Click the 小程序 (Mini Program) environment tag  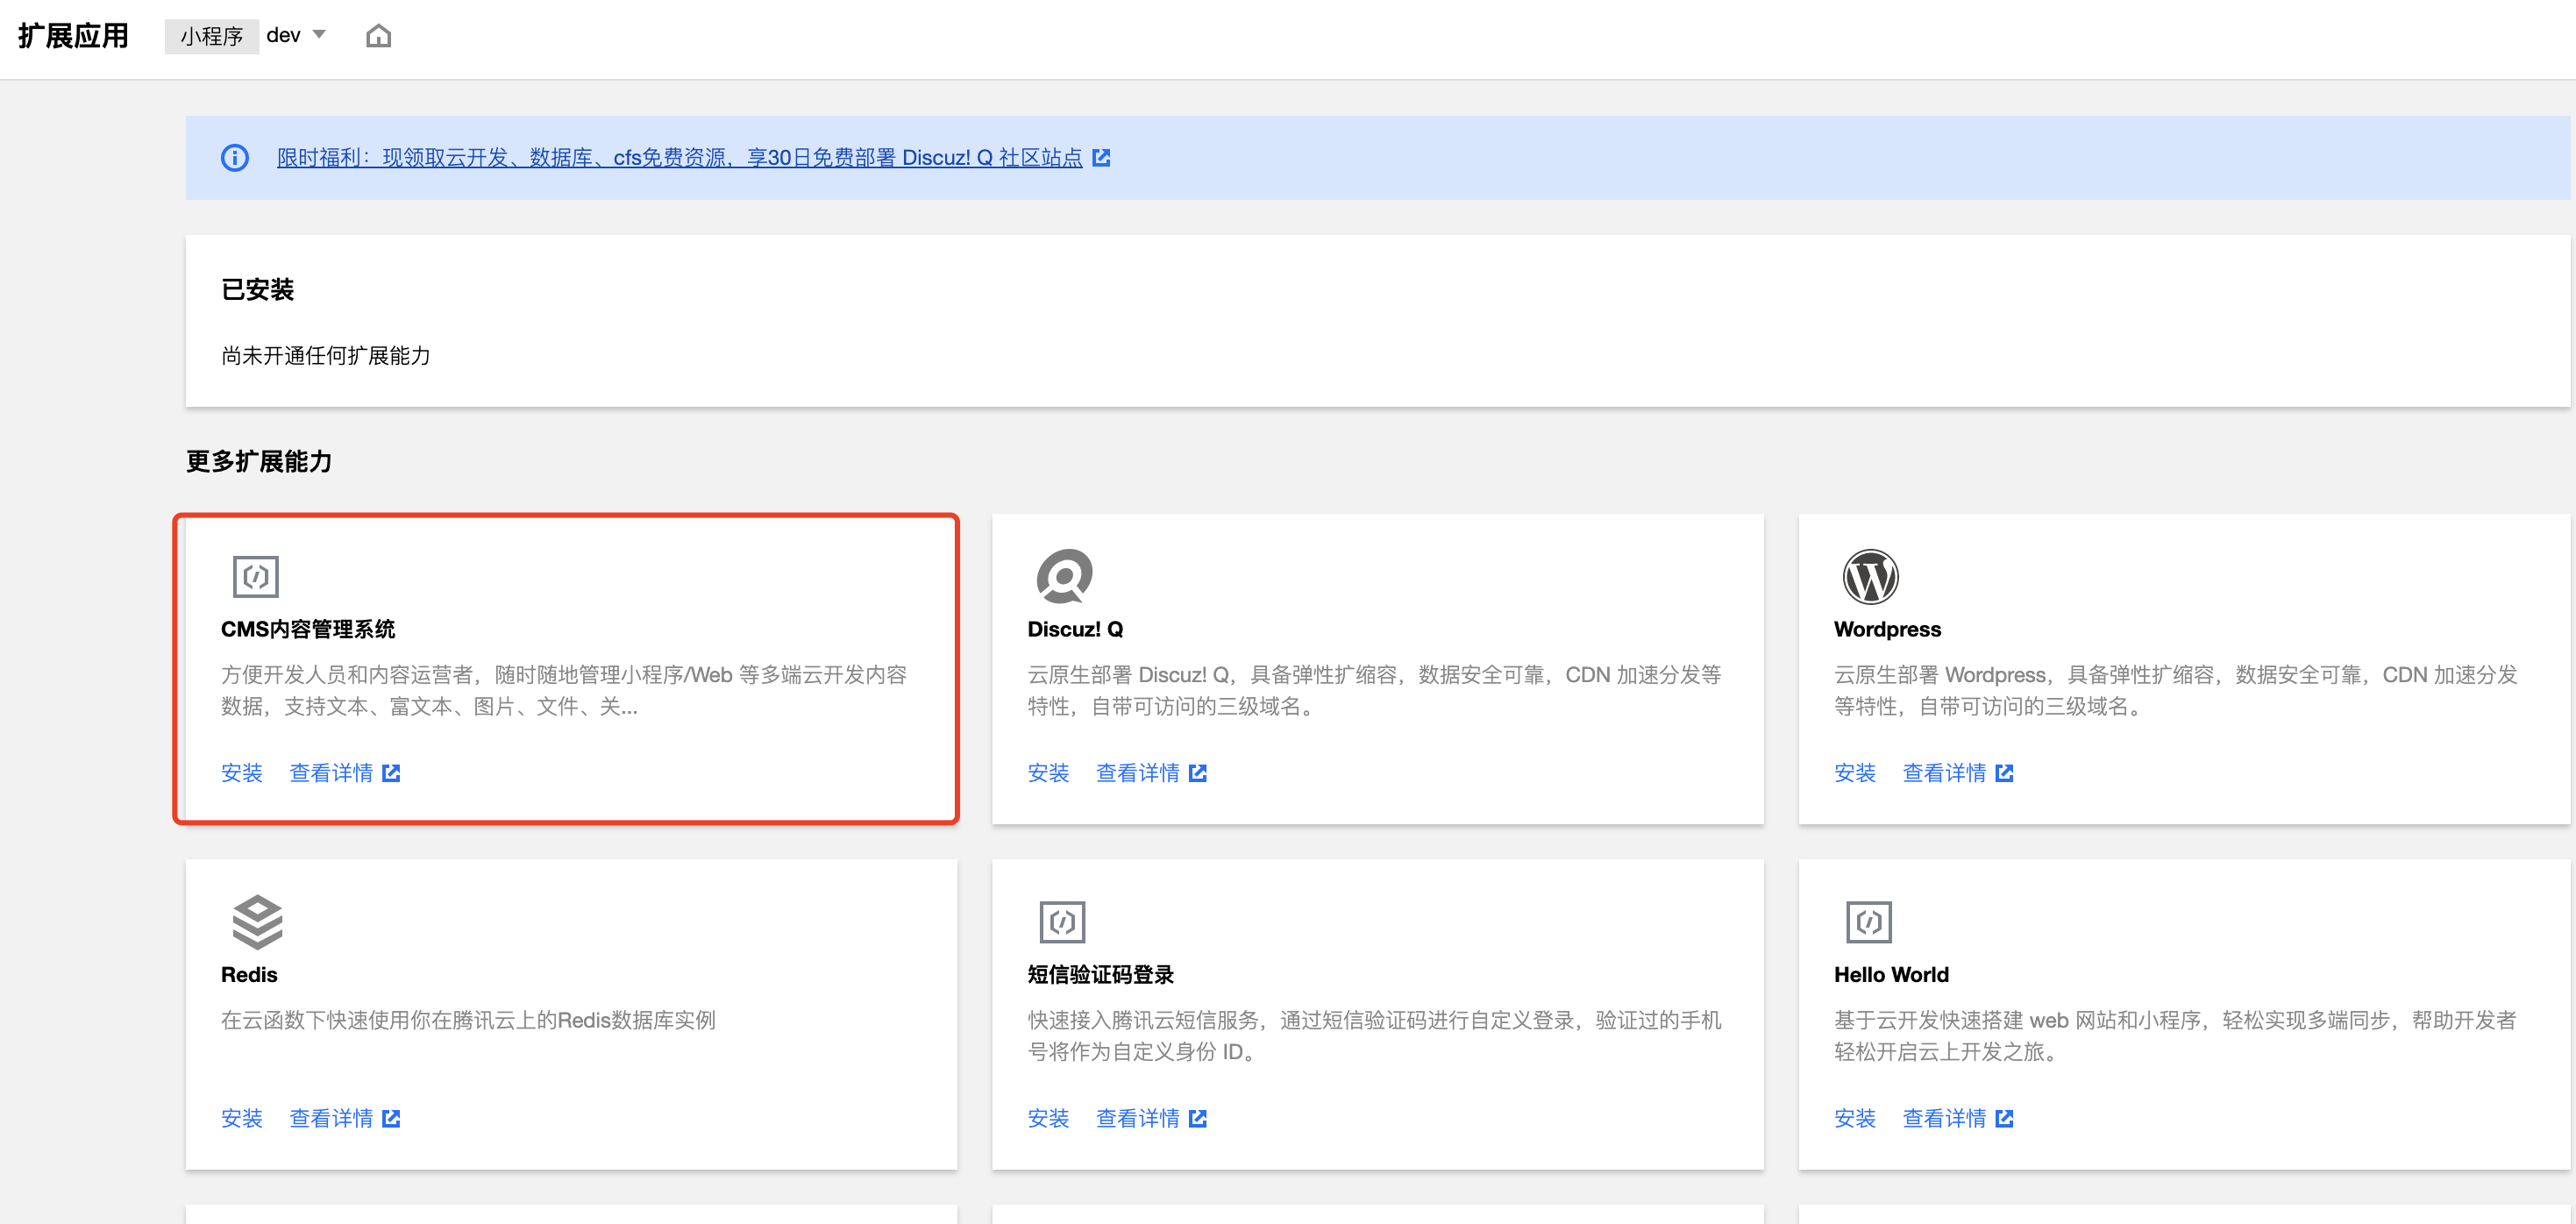[x=211, y=36]
